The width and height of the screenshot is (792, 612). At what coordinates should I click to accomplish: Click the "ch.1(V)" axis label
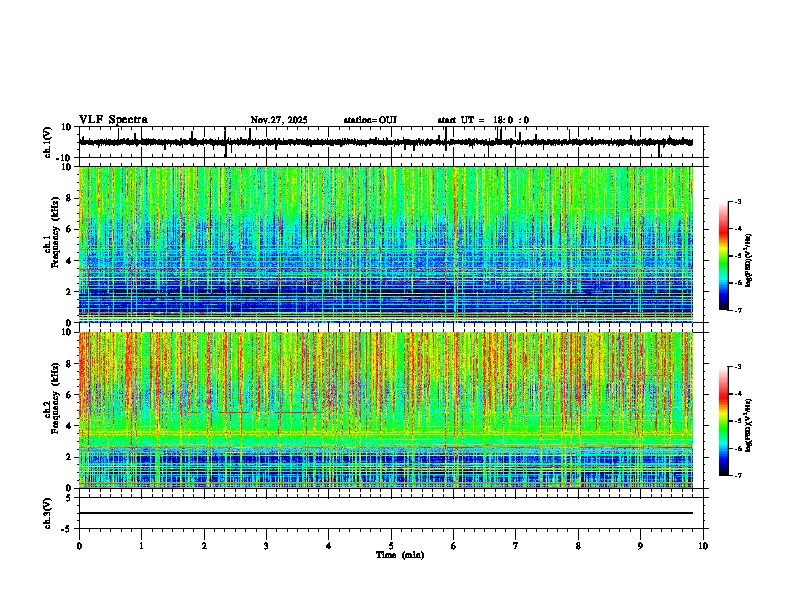pyautogui.click(x=48, y=142)
